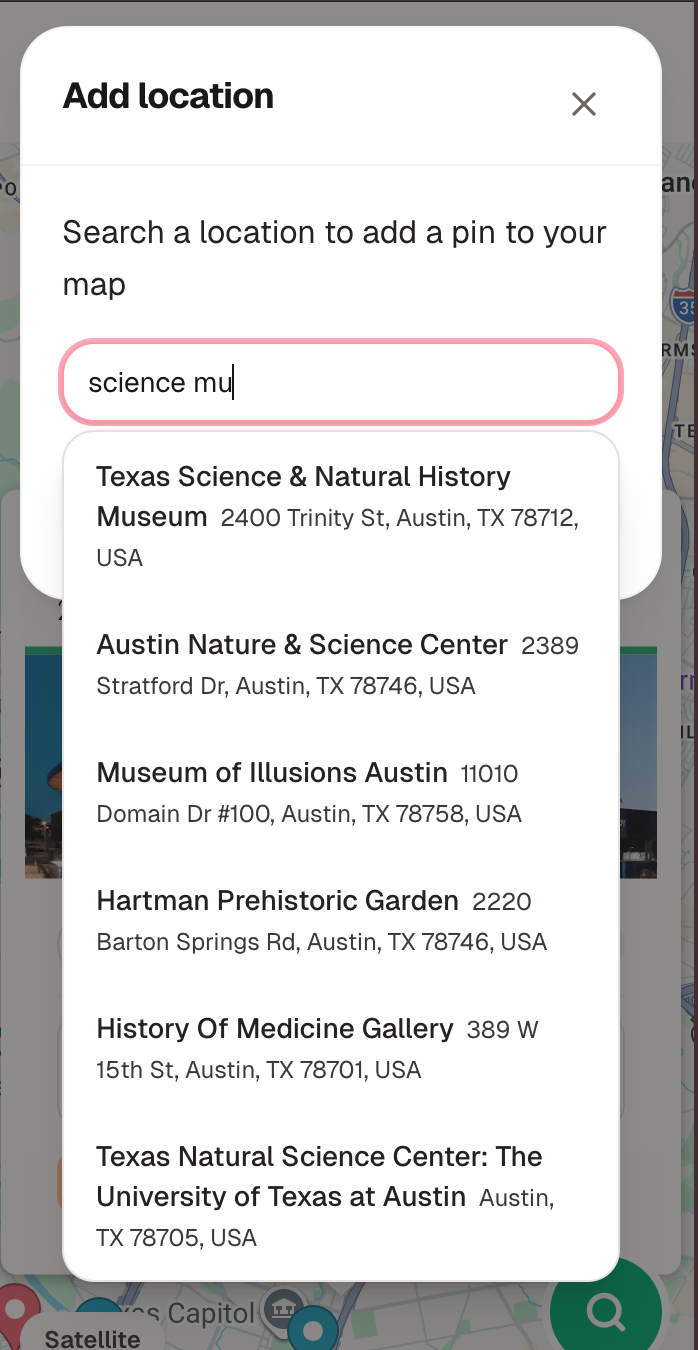The height and width of the screenshot is (1350, 698).
Task: Click inside the location search field
Action: coord(340,382)
